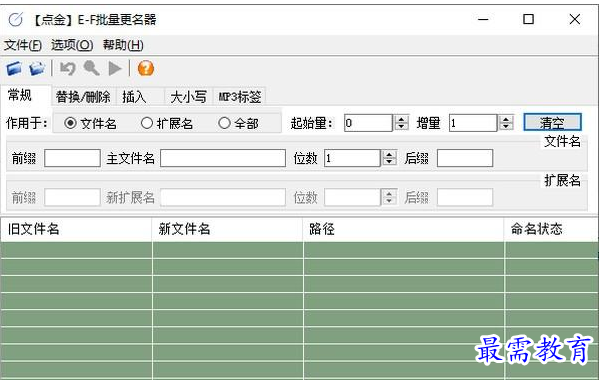This screenshot has width=599, height=381.
Task: Click the open file folder icon
Action: (x=14, y=69)
